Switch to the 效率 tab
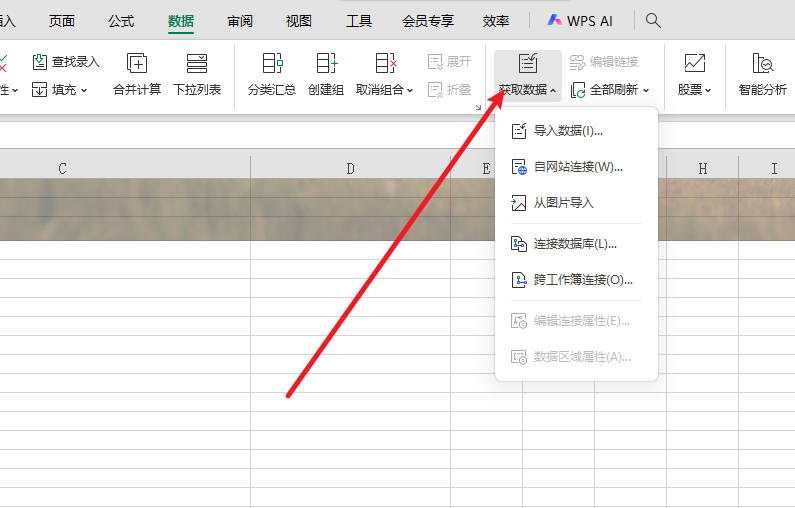The width and height of the screenshot is (795, 508). click(495, 21)
